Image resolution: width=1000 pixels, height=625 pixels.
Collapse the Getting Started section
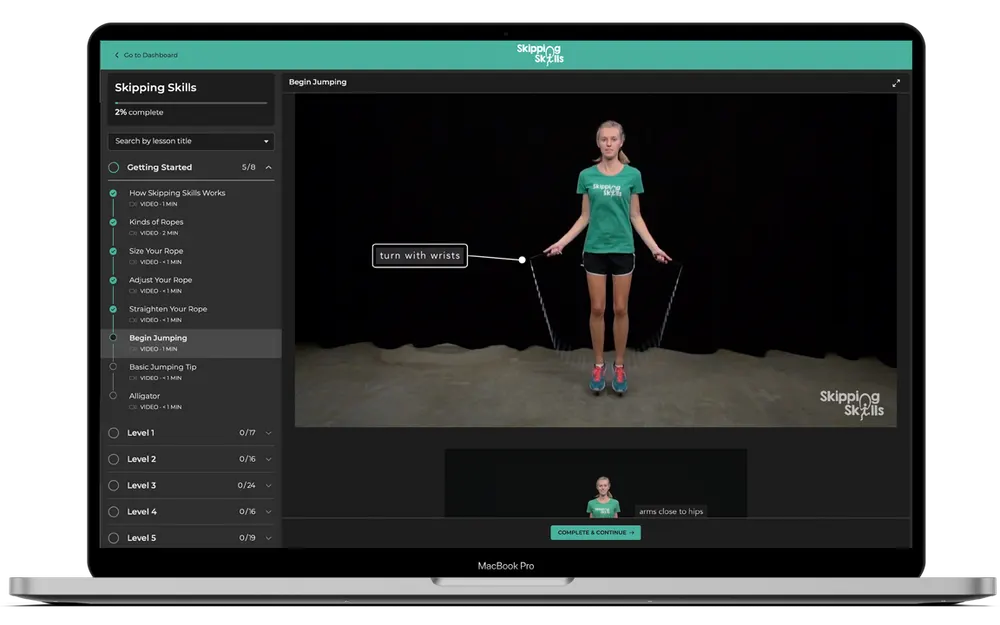(268, 167)
